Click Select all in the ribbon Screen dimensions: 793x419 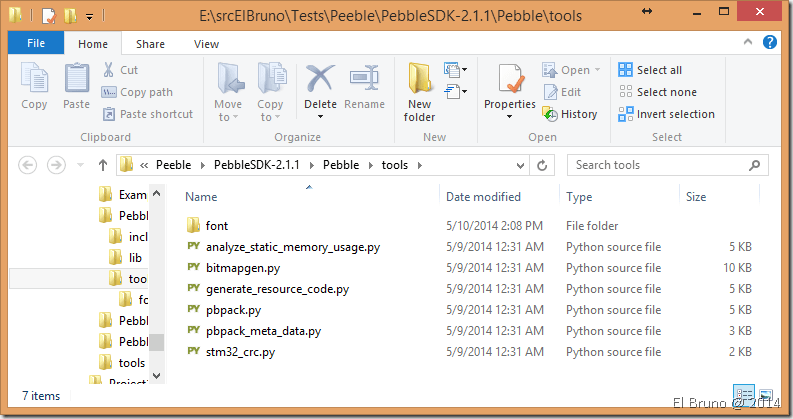pos(650,70)
